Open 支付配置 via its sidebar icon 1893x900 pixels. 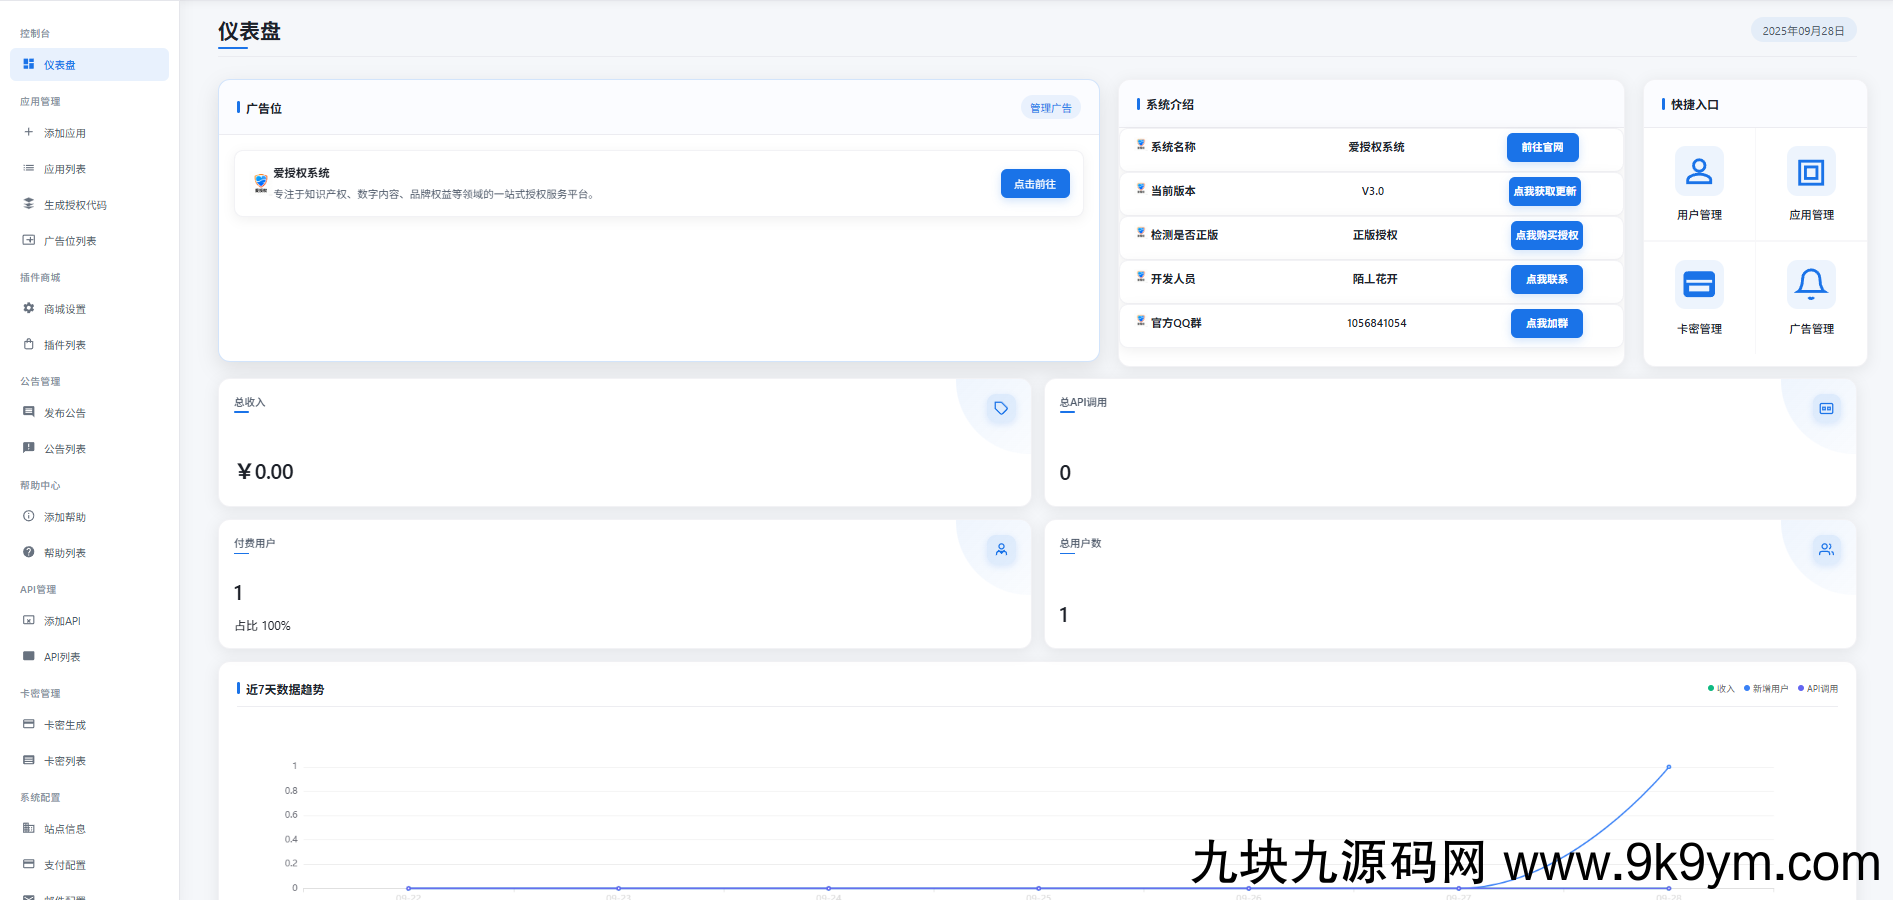pos(28,864)
